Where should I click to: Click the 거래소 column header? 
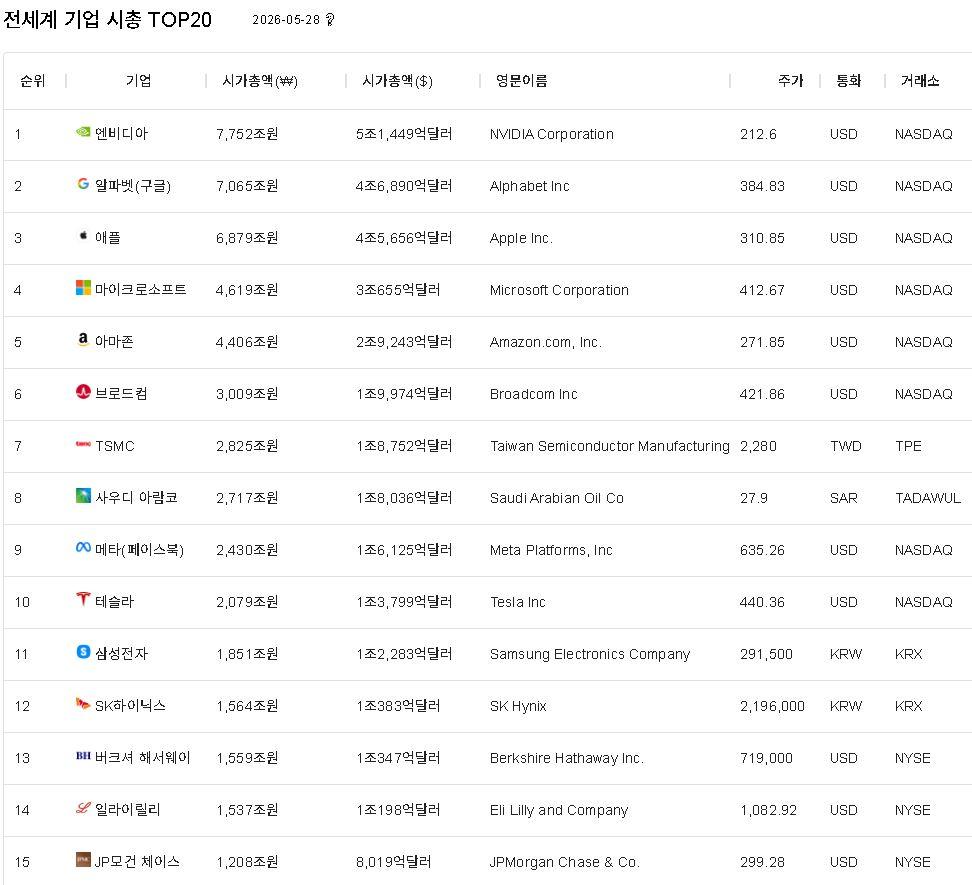pyautogui.click(x=920, y=81)
